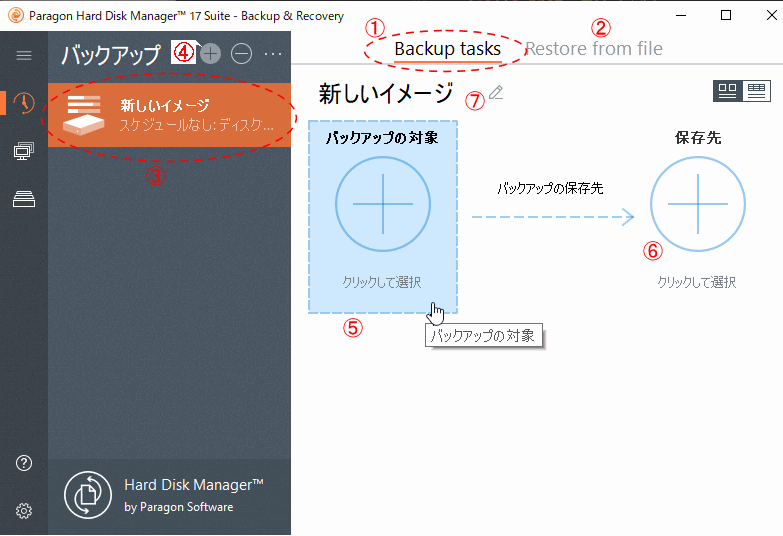Click the 新しいイメージ title heading
Image resolution: width=783 pixels, height=536 pixels.
(386, 94)
